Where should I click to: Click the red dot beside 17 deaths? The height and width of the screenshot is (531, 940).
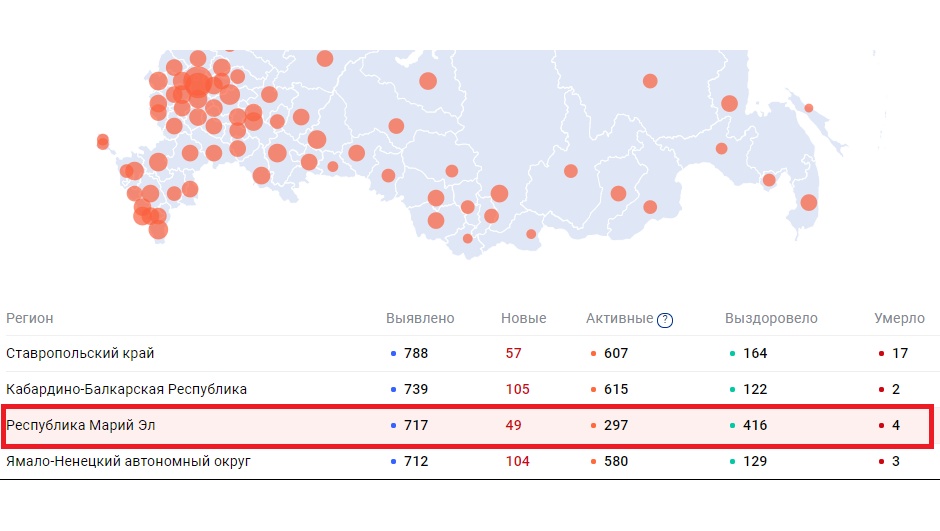[881, 354]
